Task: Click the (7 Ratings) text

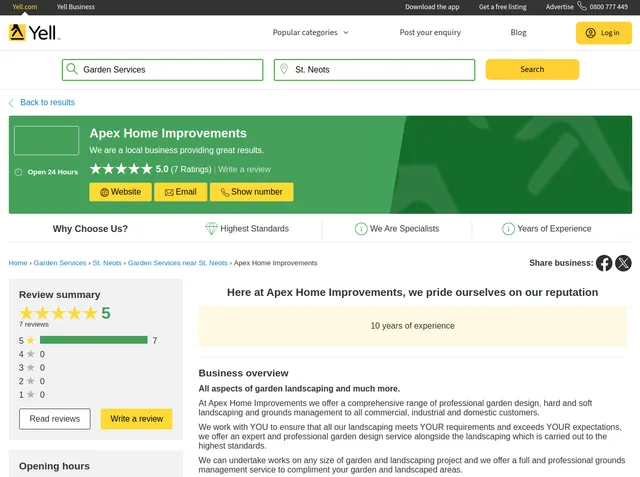Action: [191, 169]
